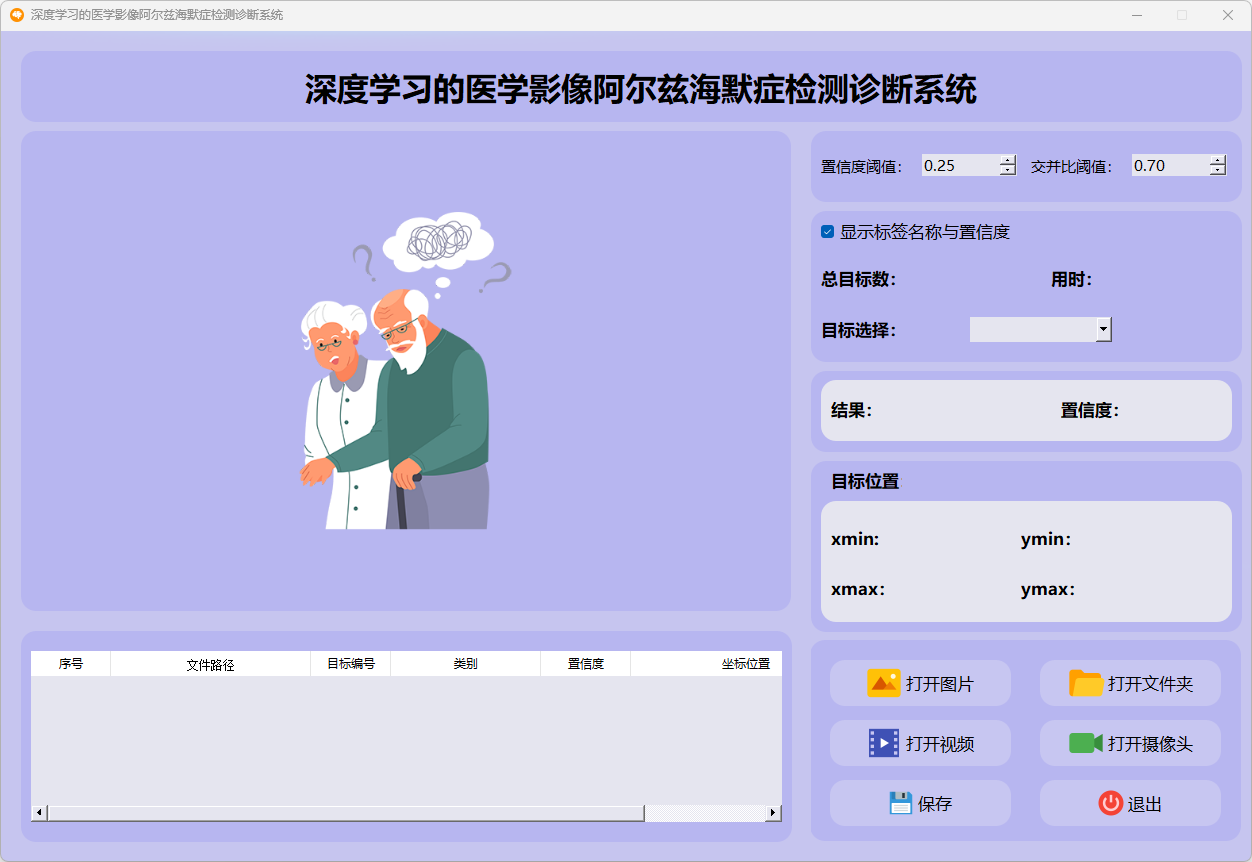This screenshot has height=862, width=1252.
Task: Click the picture icon for 打开图片
Action: [x=884, y=684]
